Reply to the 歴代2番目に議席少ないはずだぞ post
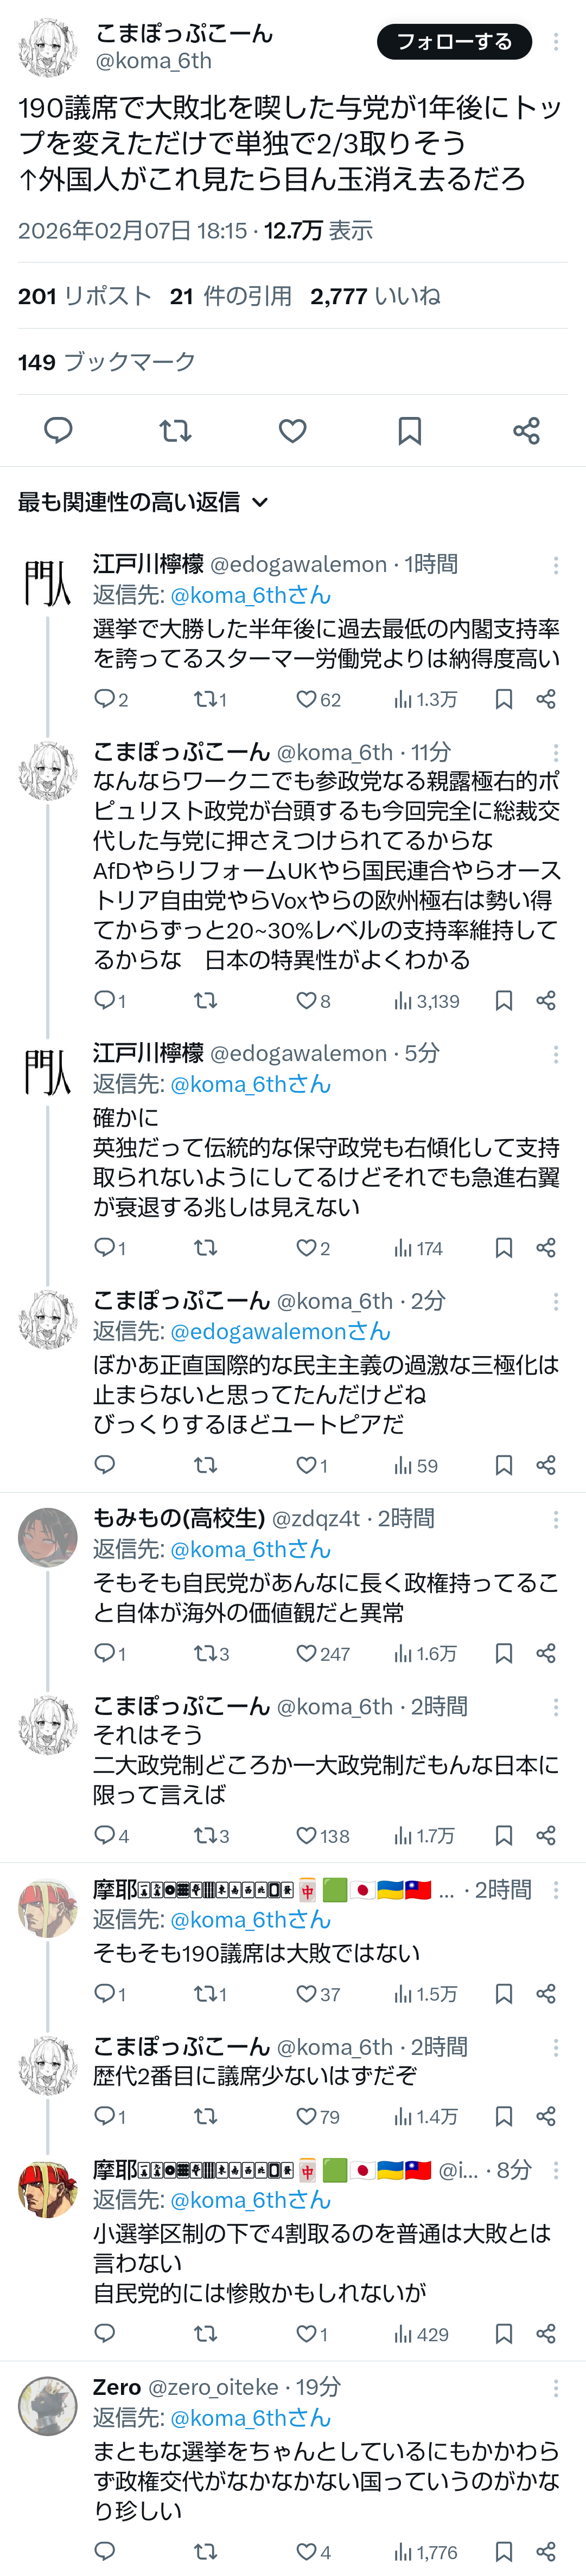The width and height of the screenshot is (586, 2576). click(x=104, y=2116)
